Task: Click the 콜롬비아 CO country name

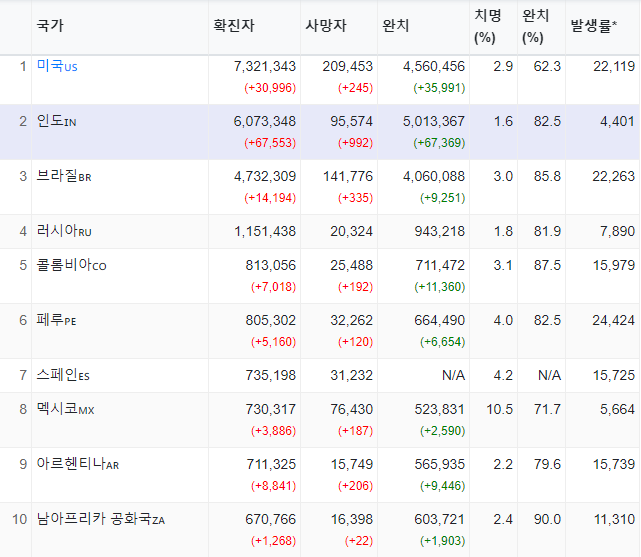Action: tap(71, 265)
